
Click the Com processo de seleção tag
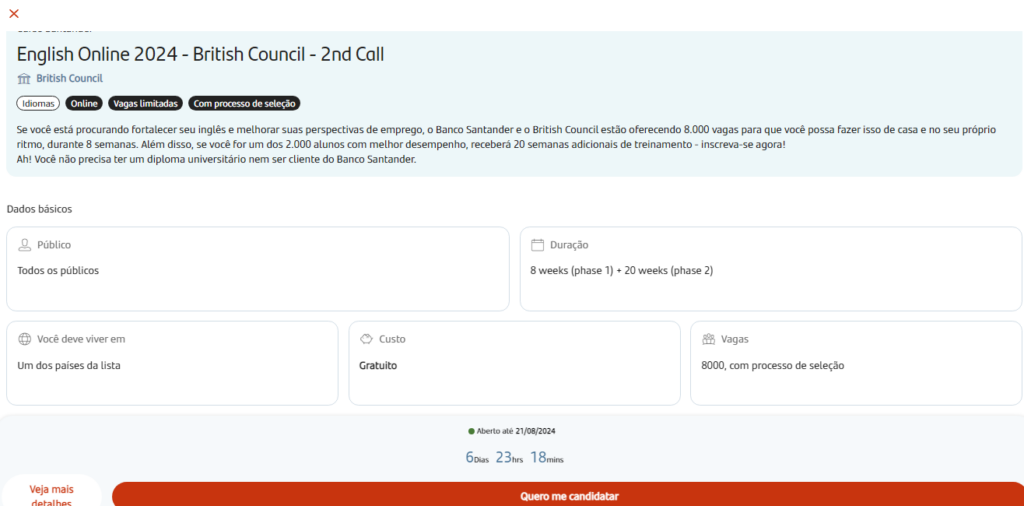click(244, 103)
